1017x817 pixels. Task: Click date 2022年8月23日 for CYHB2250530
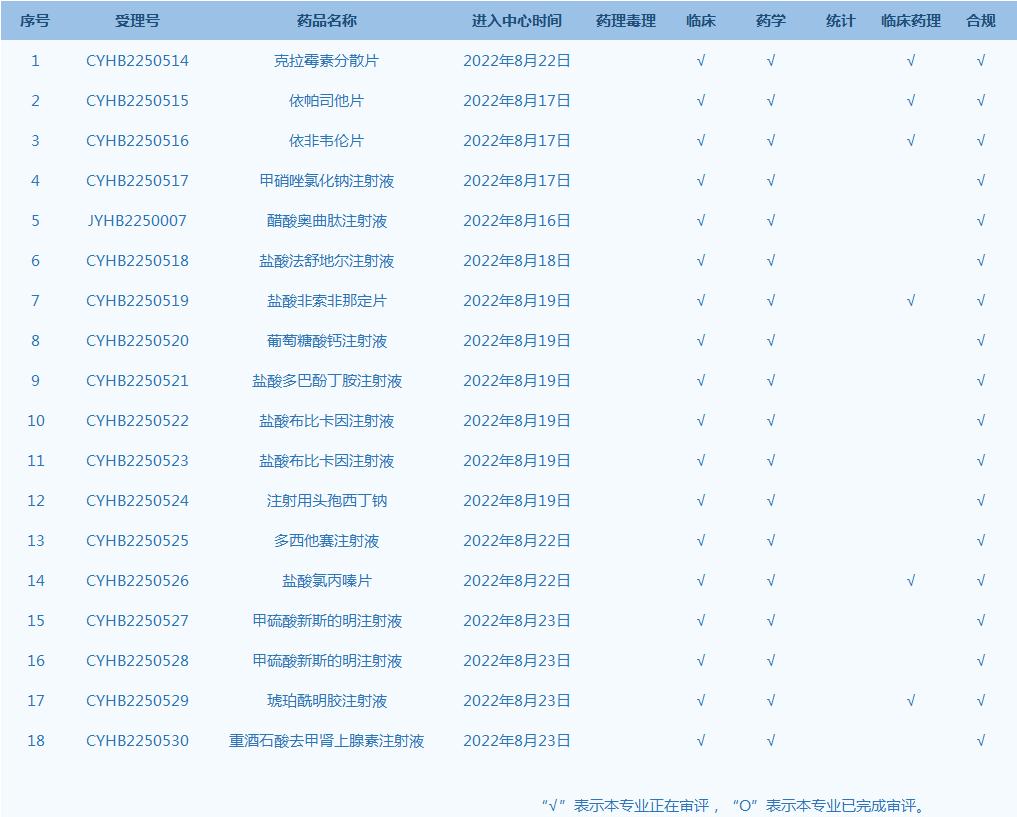[516, 741]
